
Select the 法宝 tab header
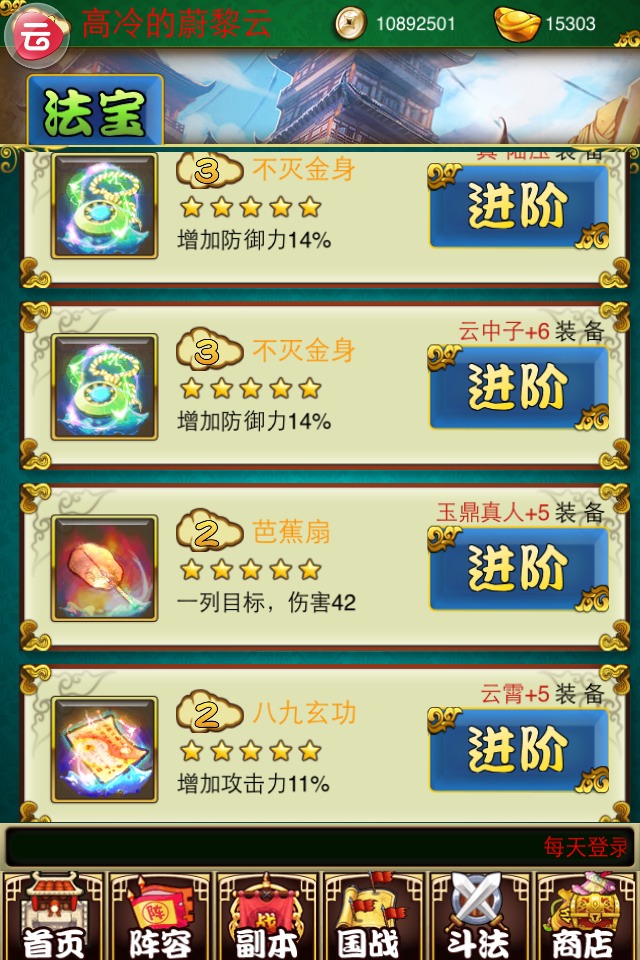point(95,111)
